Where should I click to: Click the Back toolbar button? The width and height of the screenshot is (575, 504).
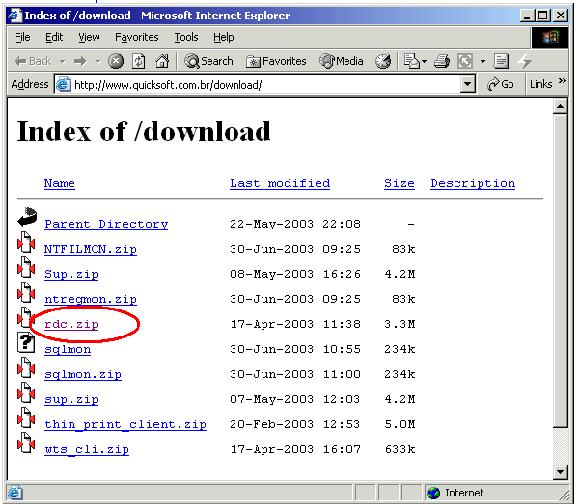(33, 61)
